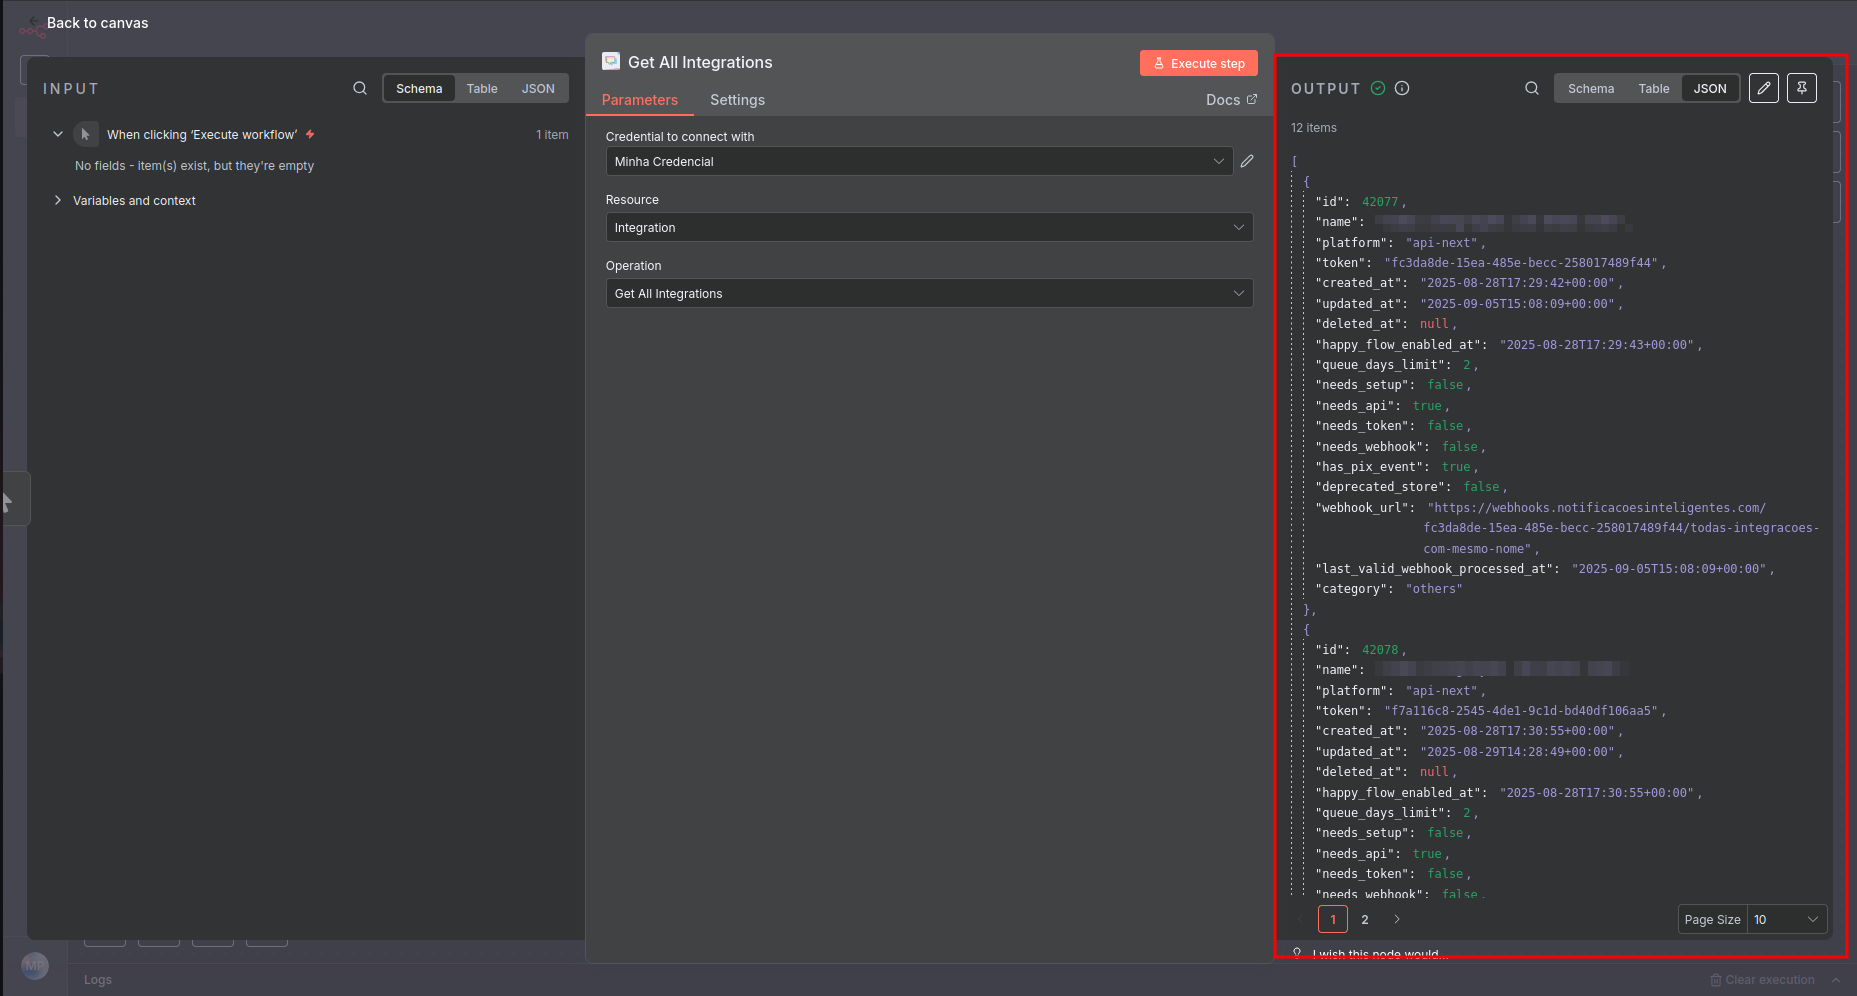Open the Minha Credencial credential dropdown
Screen dimensions: 1857x996
[919, 161]
